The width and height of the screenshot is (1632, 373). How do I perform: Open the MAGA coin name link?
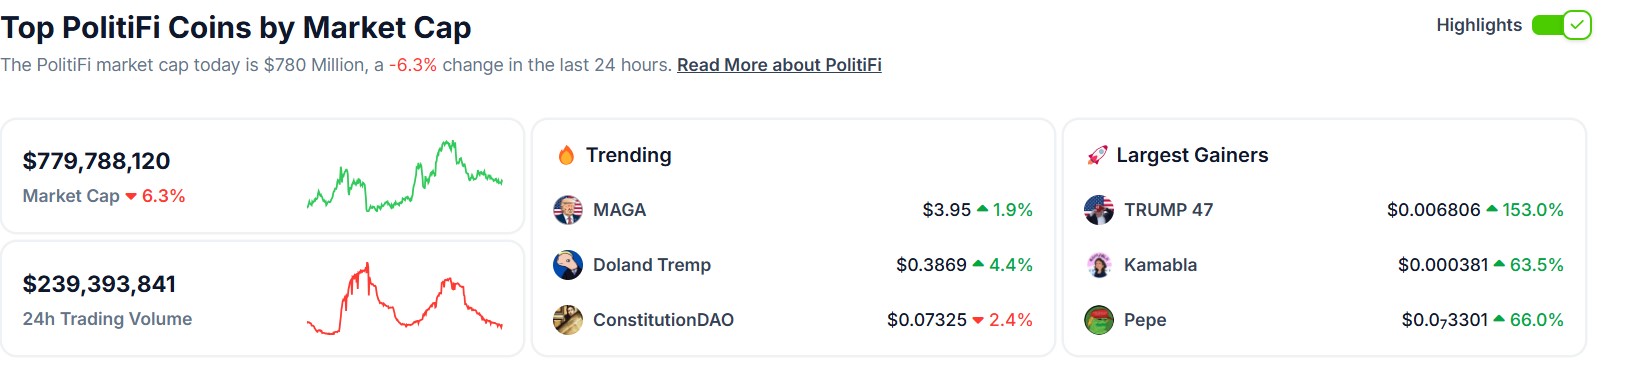[619, 210]
